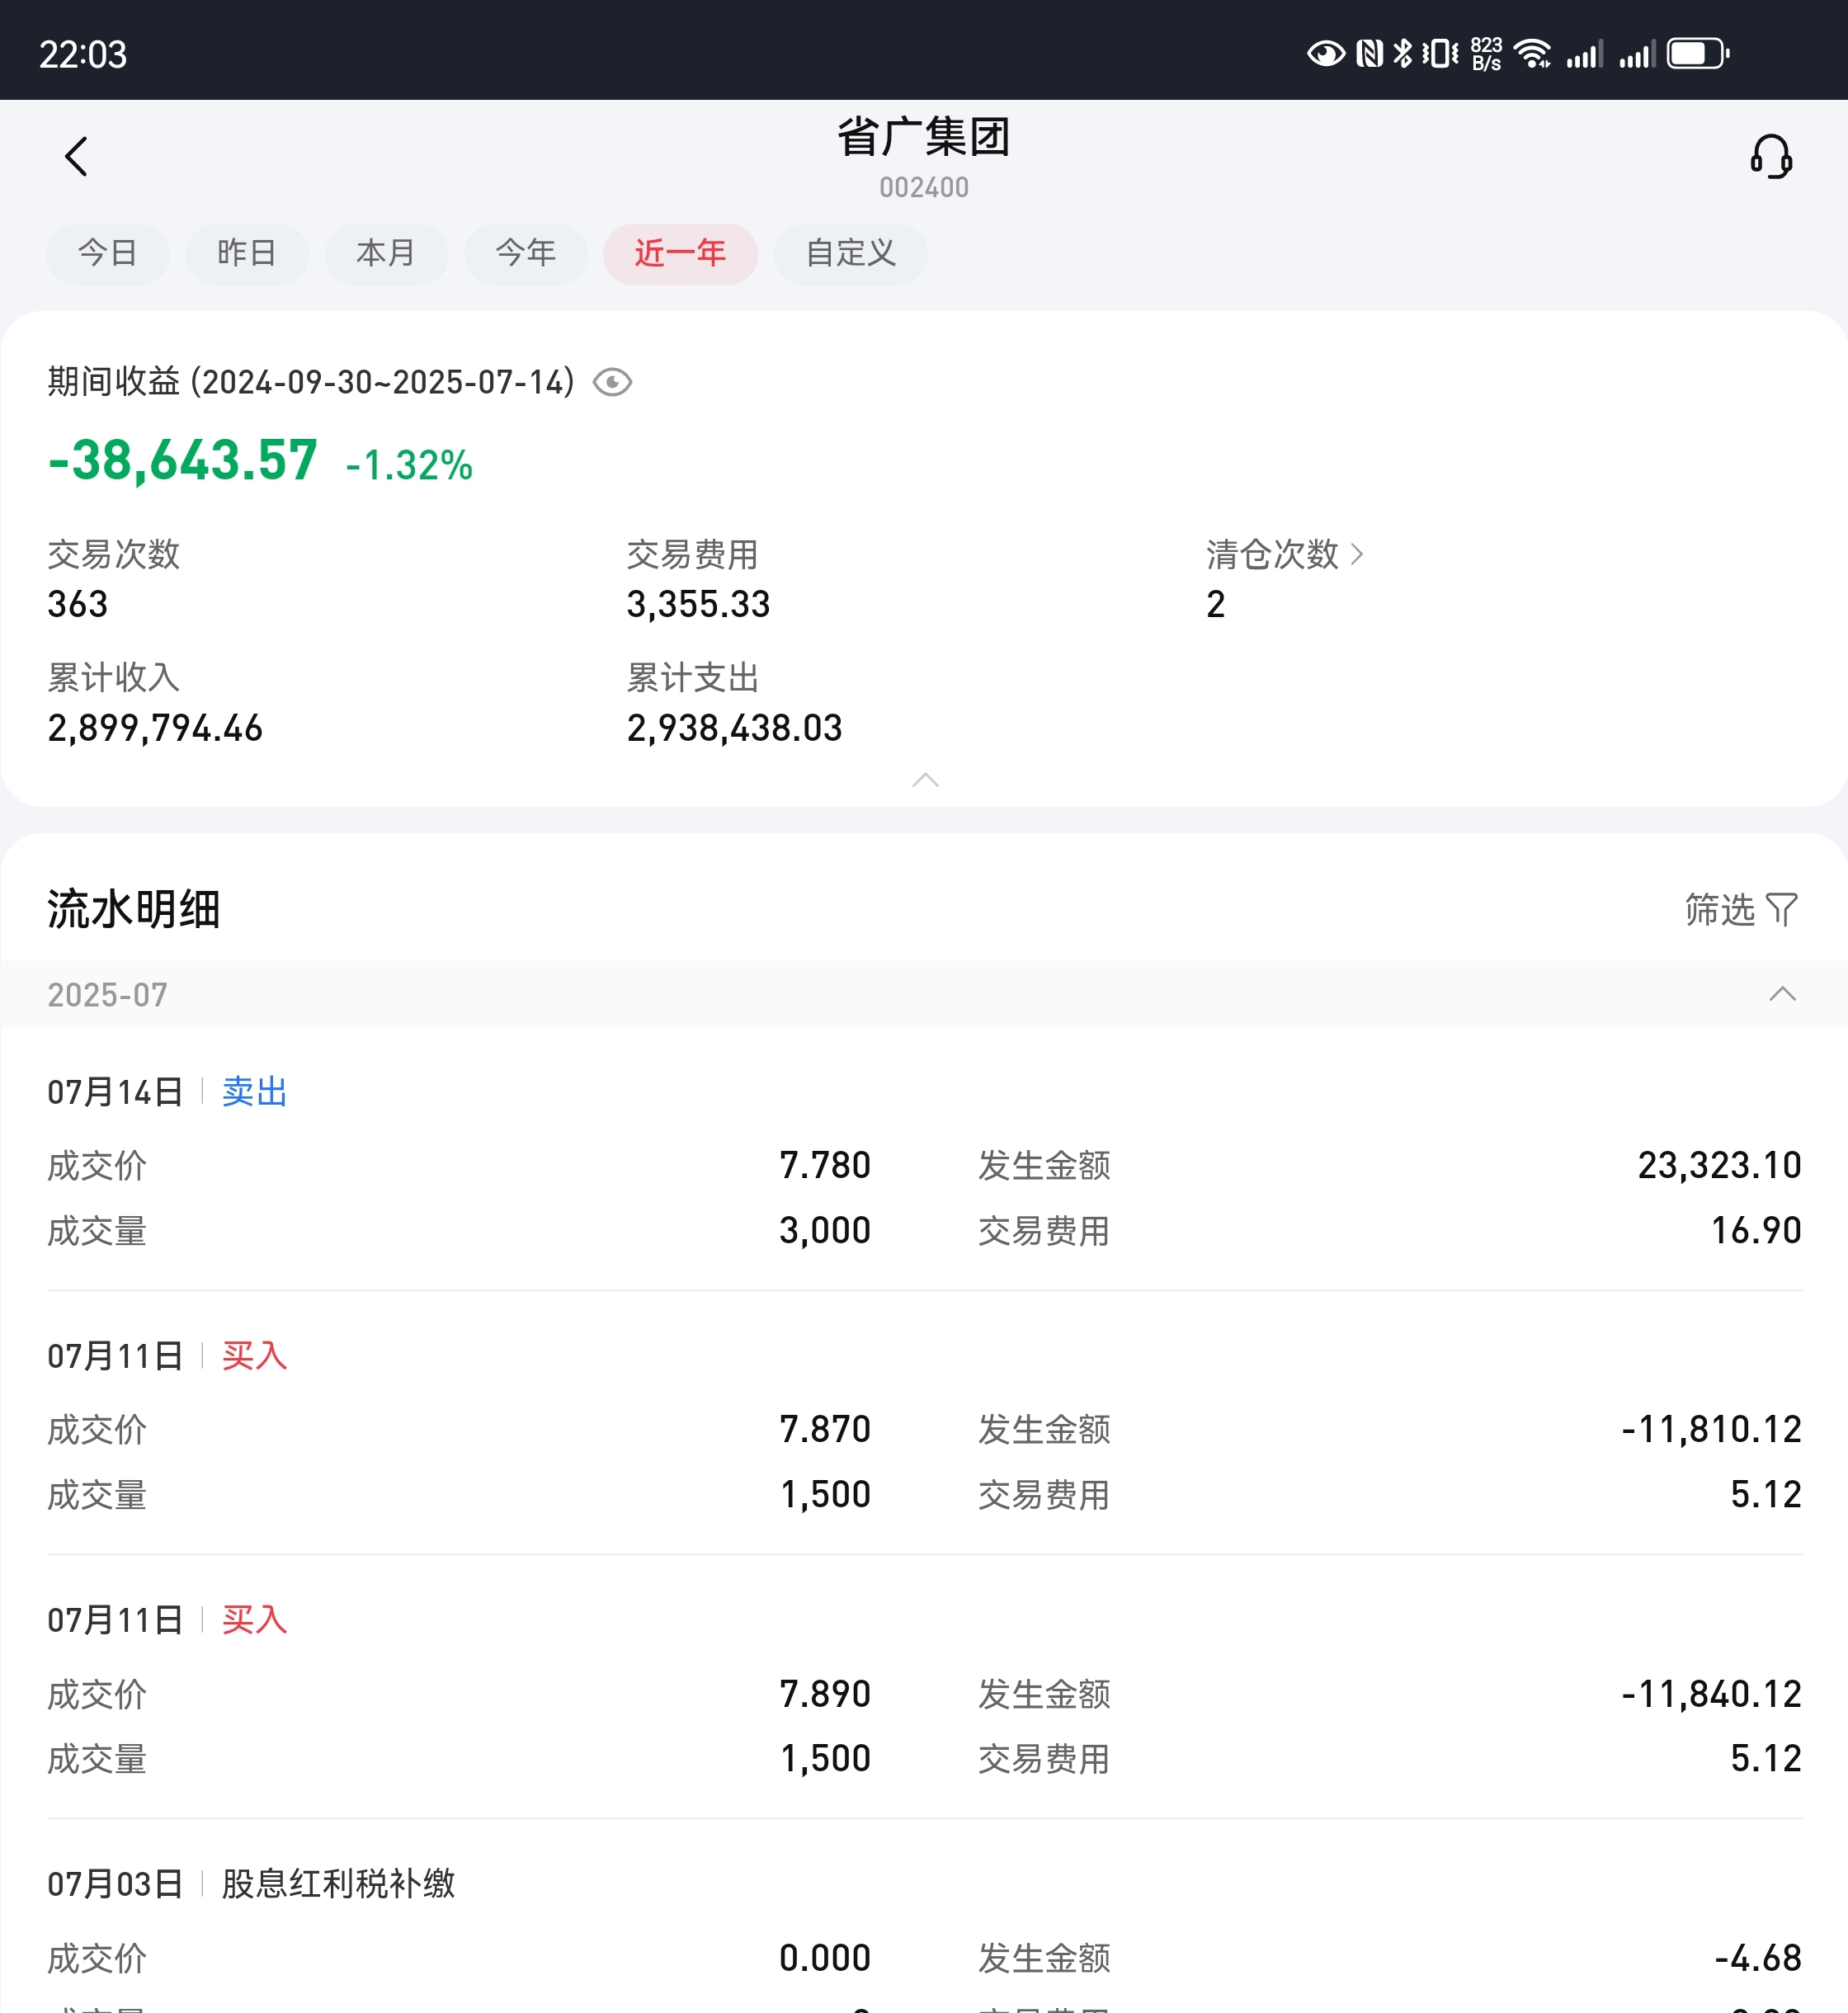The image size is (1848, 2013).
Task: Collapse the 2025-07 month section
Action: point(1782,994)
